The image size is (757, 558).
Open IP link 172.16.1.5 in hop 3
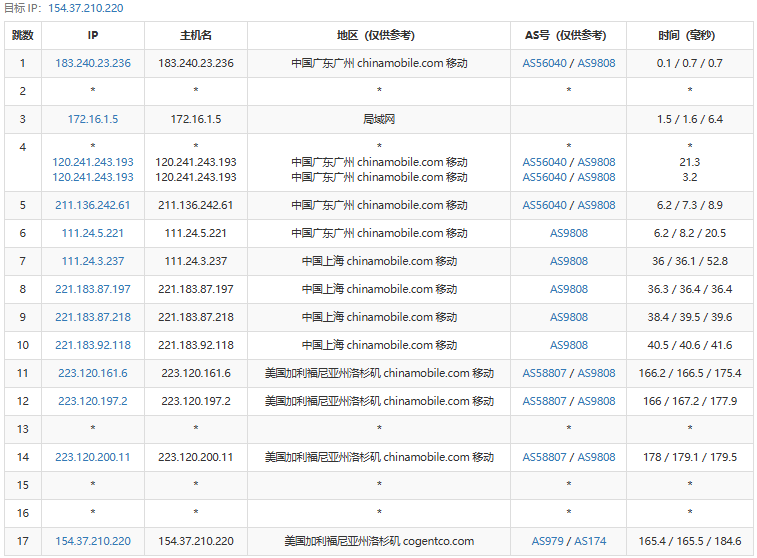[93, 119]
